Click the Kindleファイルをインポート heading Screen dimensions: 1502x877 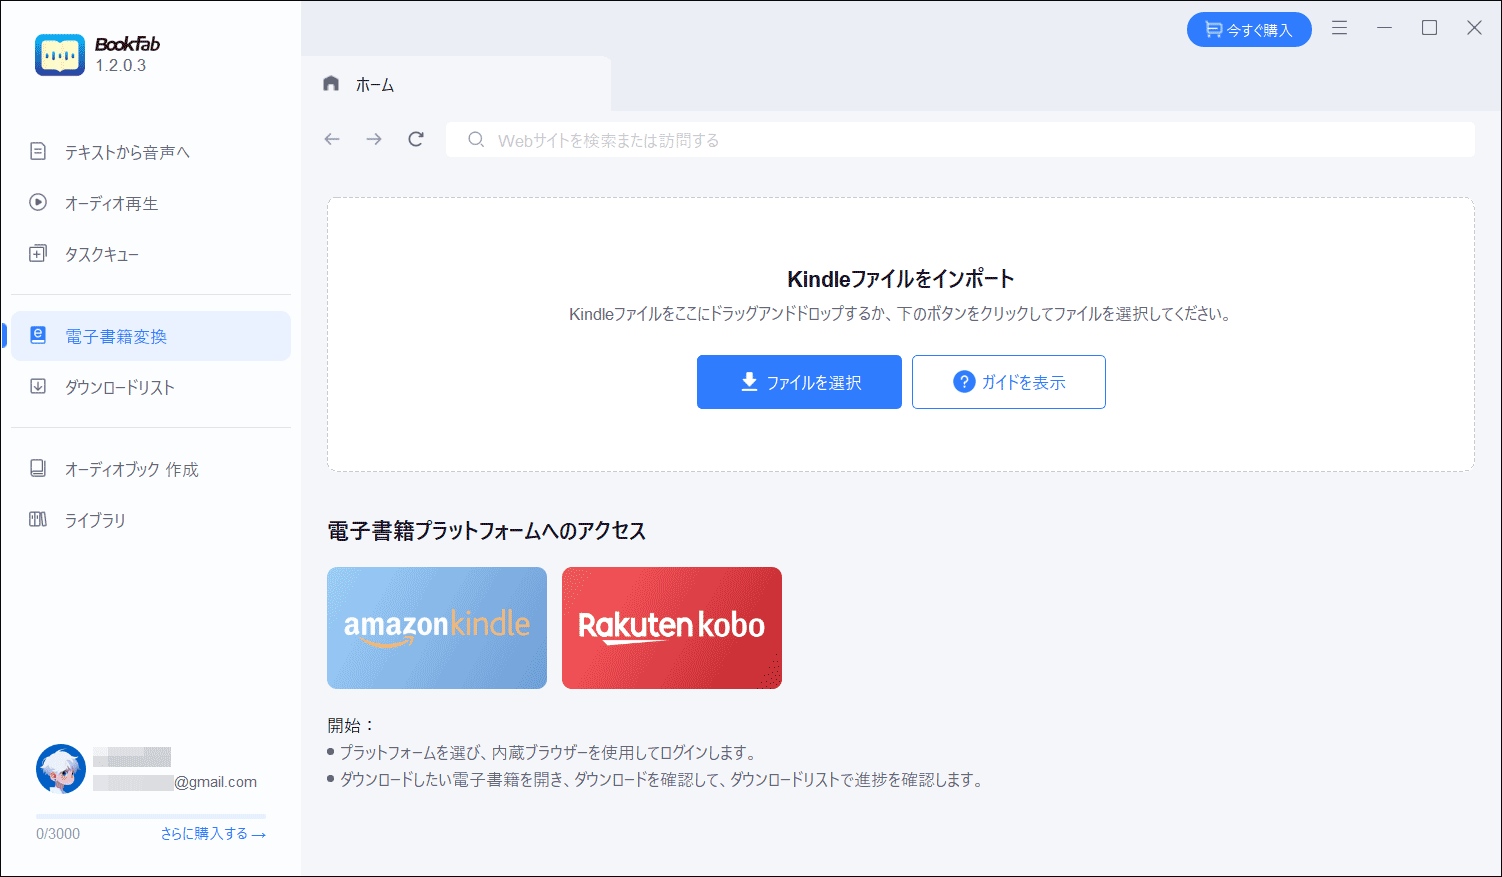[901, 279]
